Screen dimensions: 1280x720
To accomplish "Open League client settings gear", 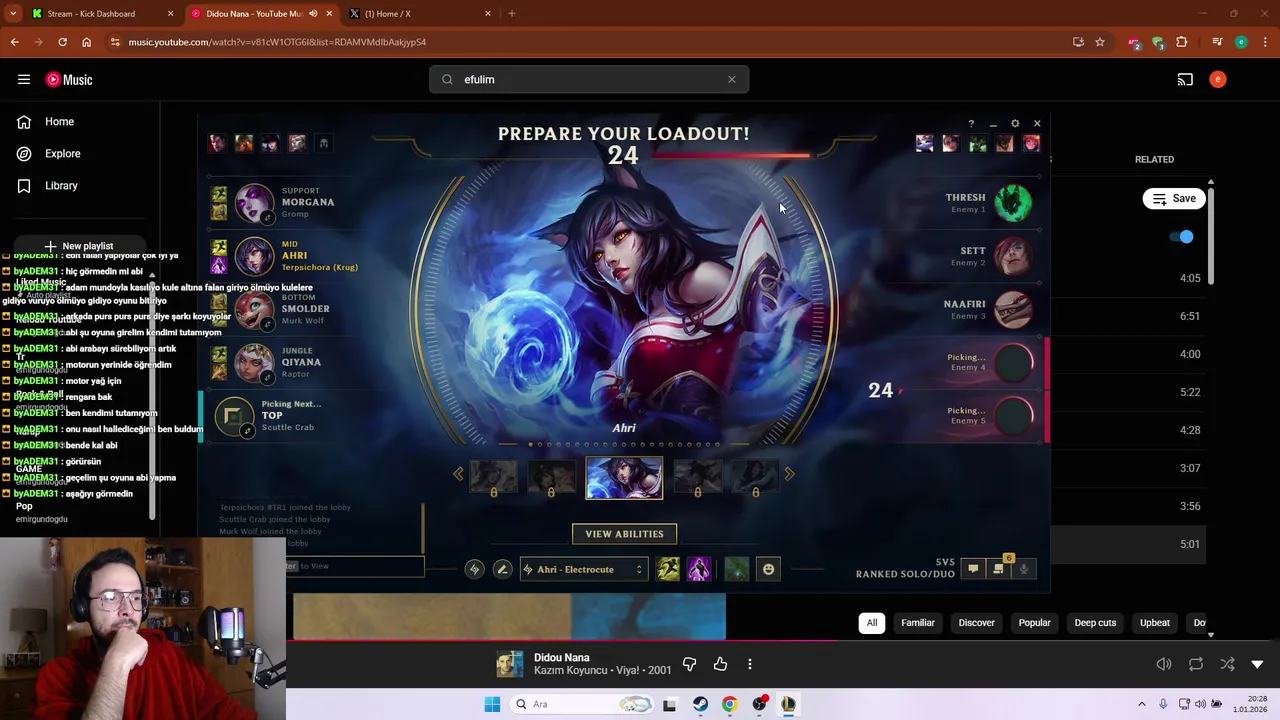I will 1015,124.
